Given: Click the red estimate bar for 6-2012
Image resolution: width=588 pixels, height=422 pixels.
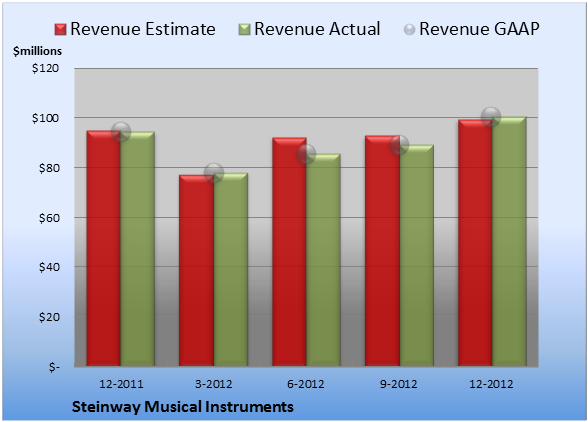Looking at the screenshot, I should (x=289, y=252).
